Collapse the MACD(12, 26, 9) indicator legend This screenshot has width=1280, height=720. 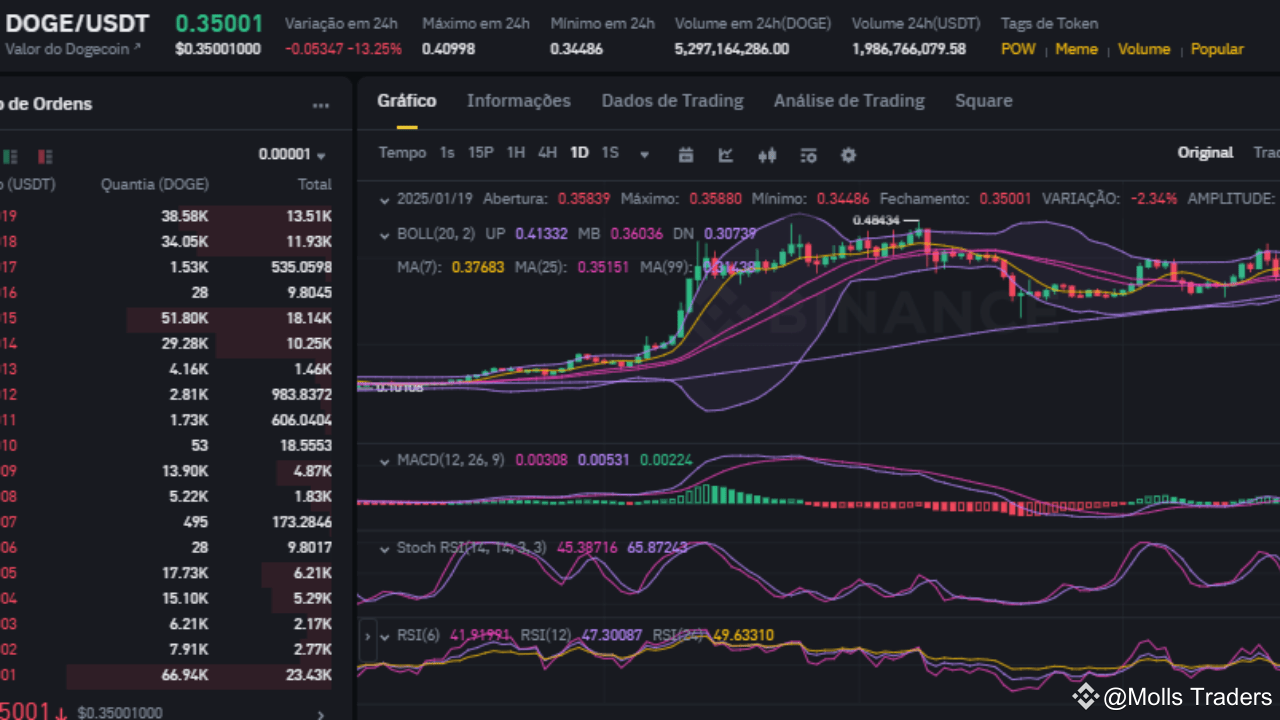[384, 461]
